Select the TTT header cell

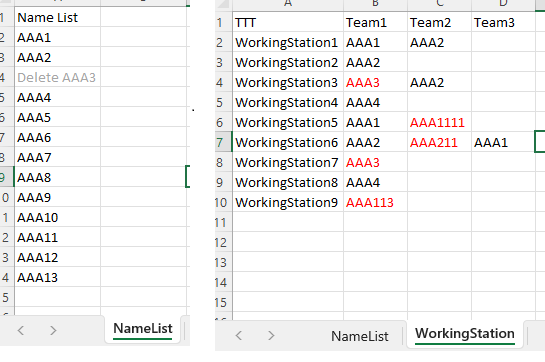click(x=288, y=22)
